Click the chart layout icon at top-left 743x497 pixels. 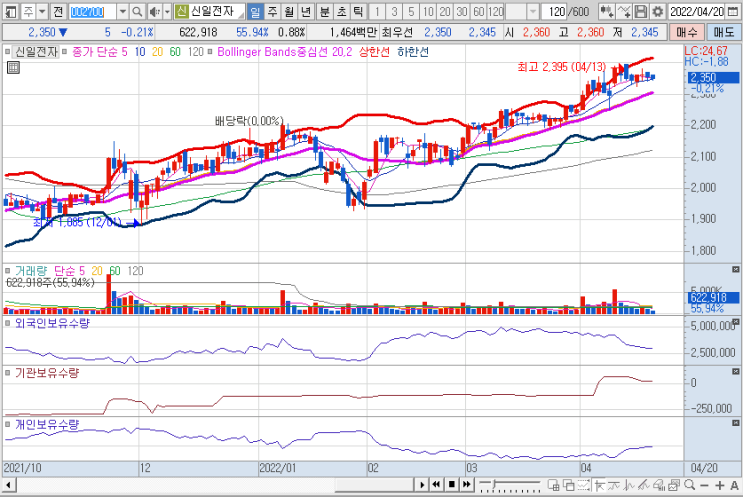coord(10,11)
